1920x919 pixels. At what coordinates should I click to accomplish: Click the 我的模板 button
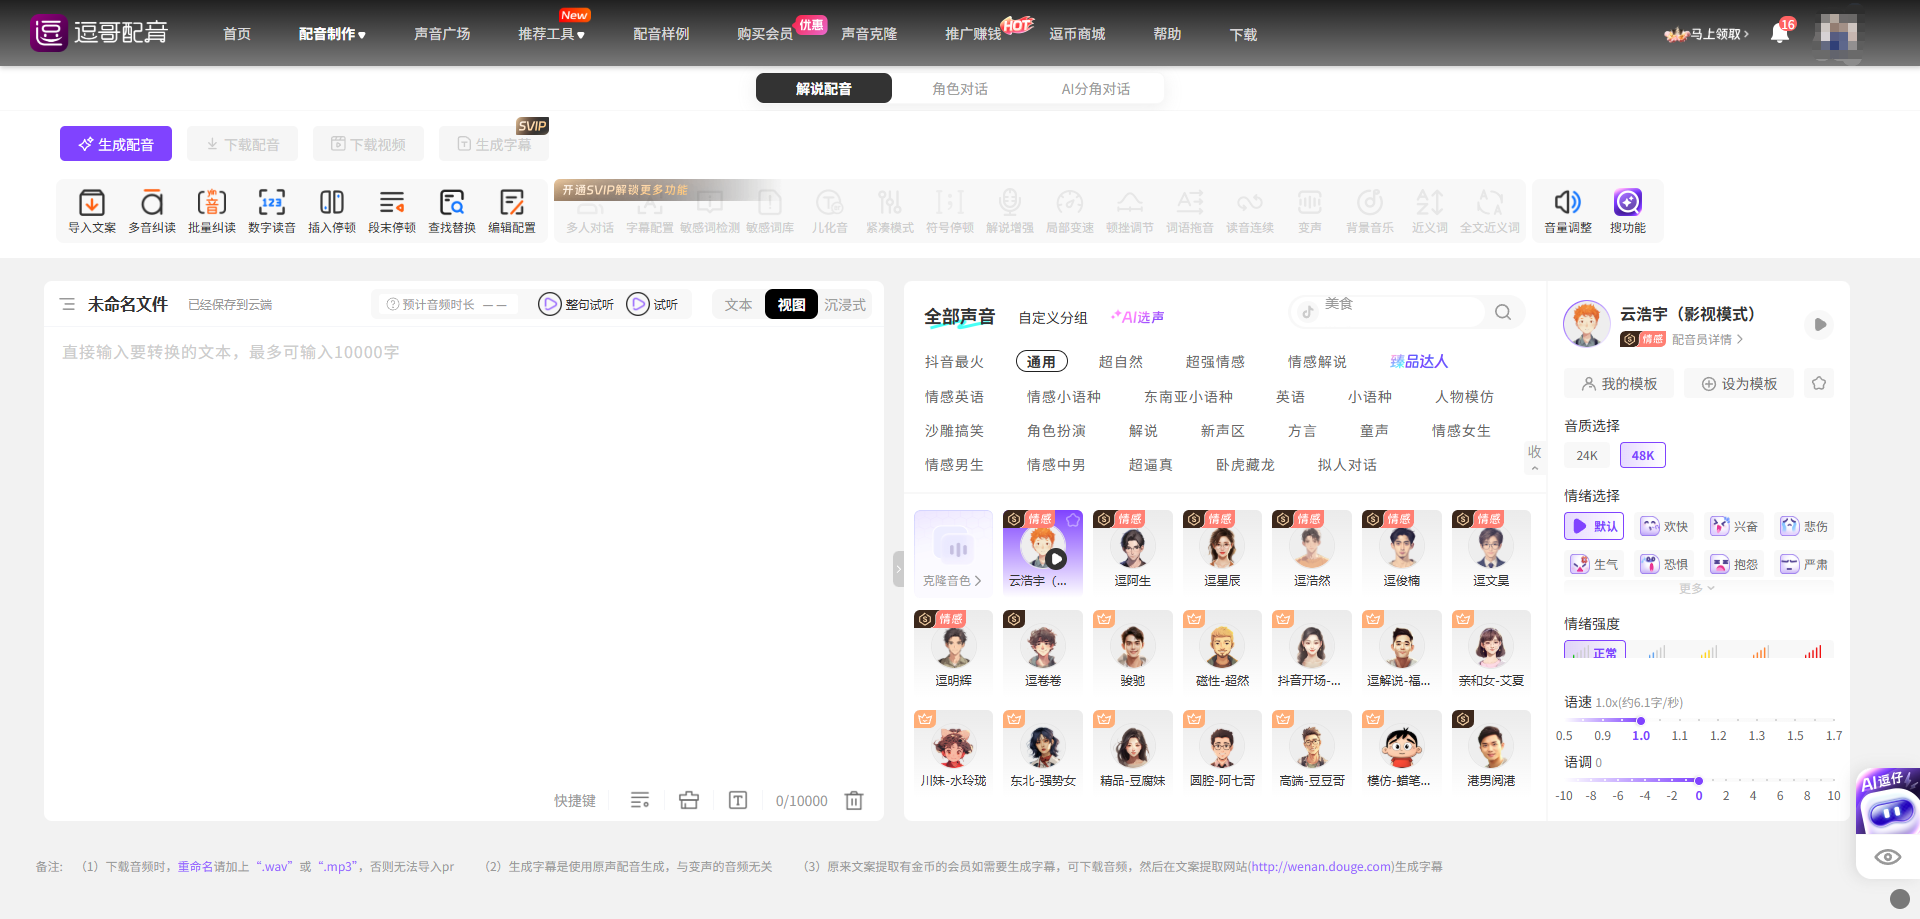(1619, 383)
